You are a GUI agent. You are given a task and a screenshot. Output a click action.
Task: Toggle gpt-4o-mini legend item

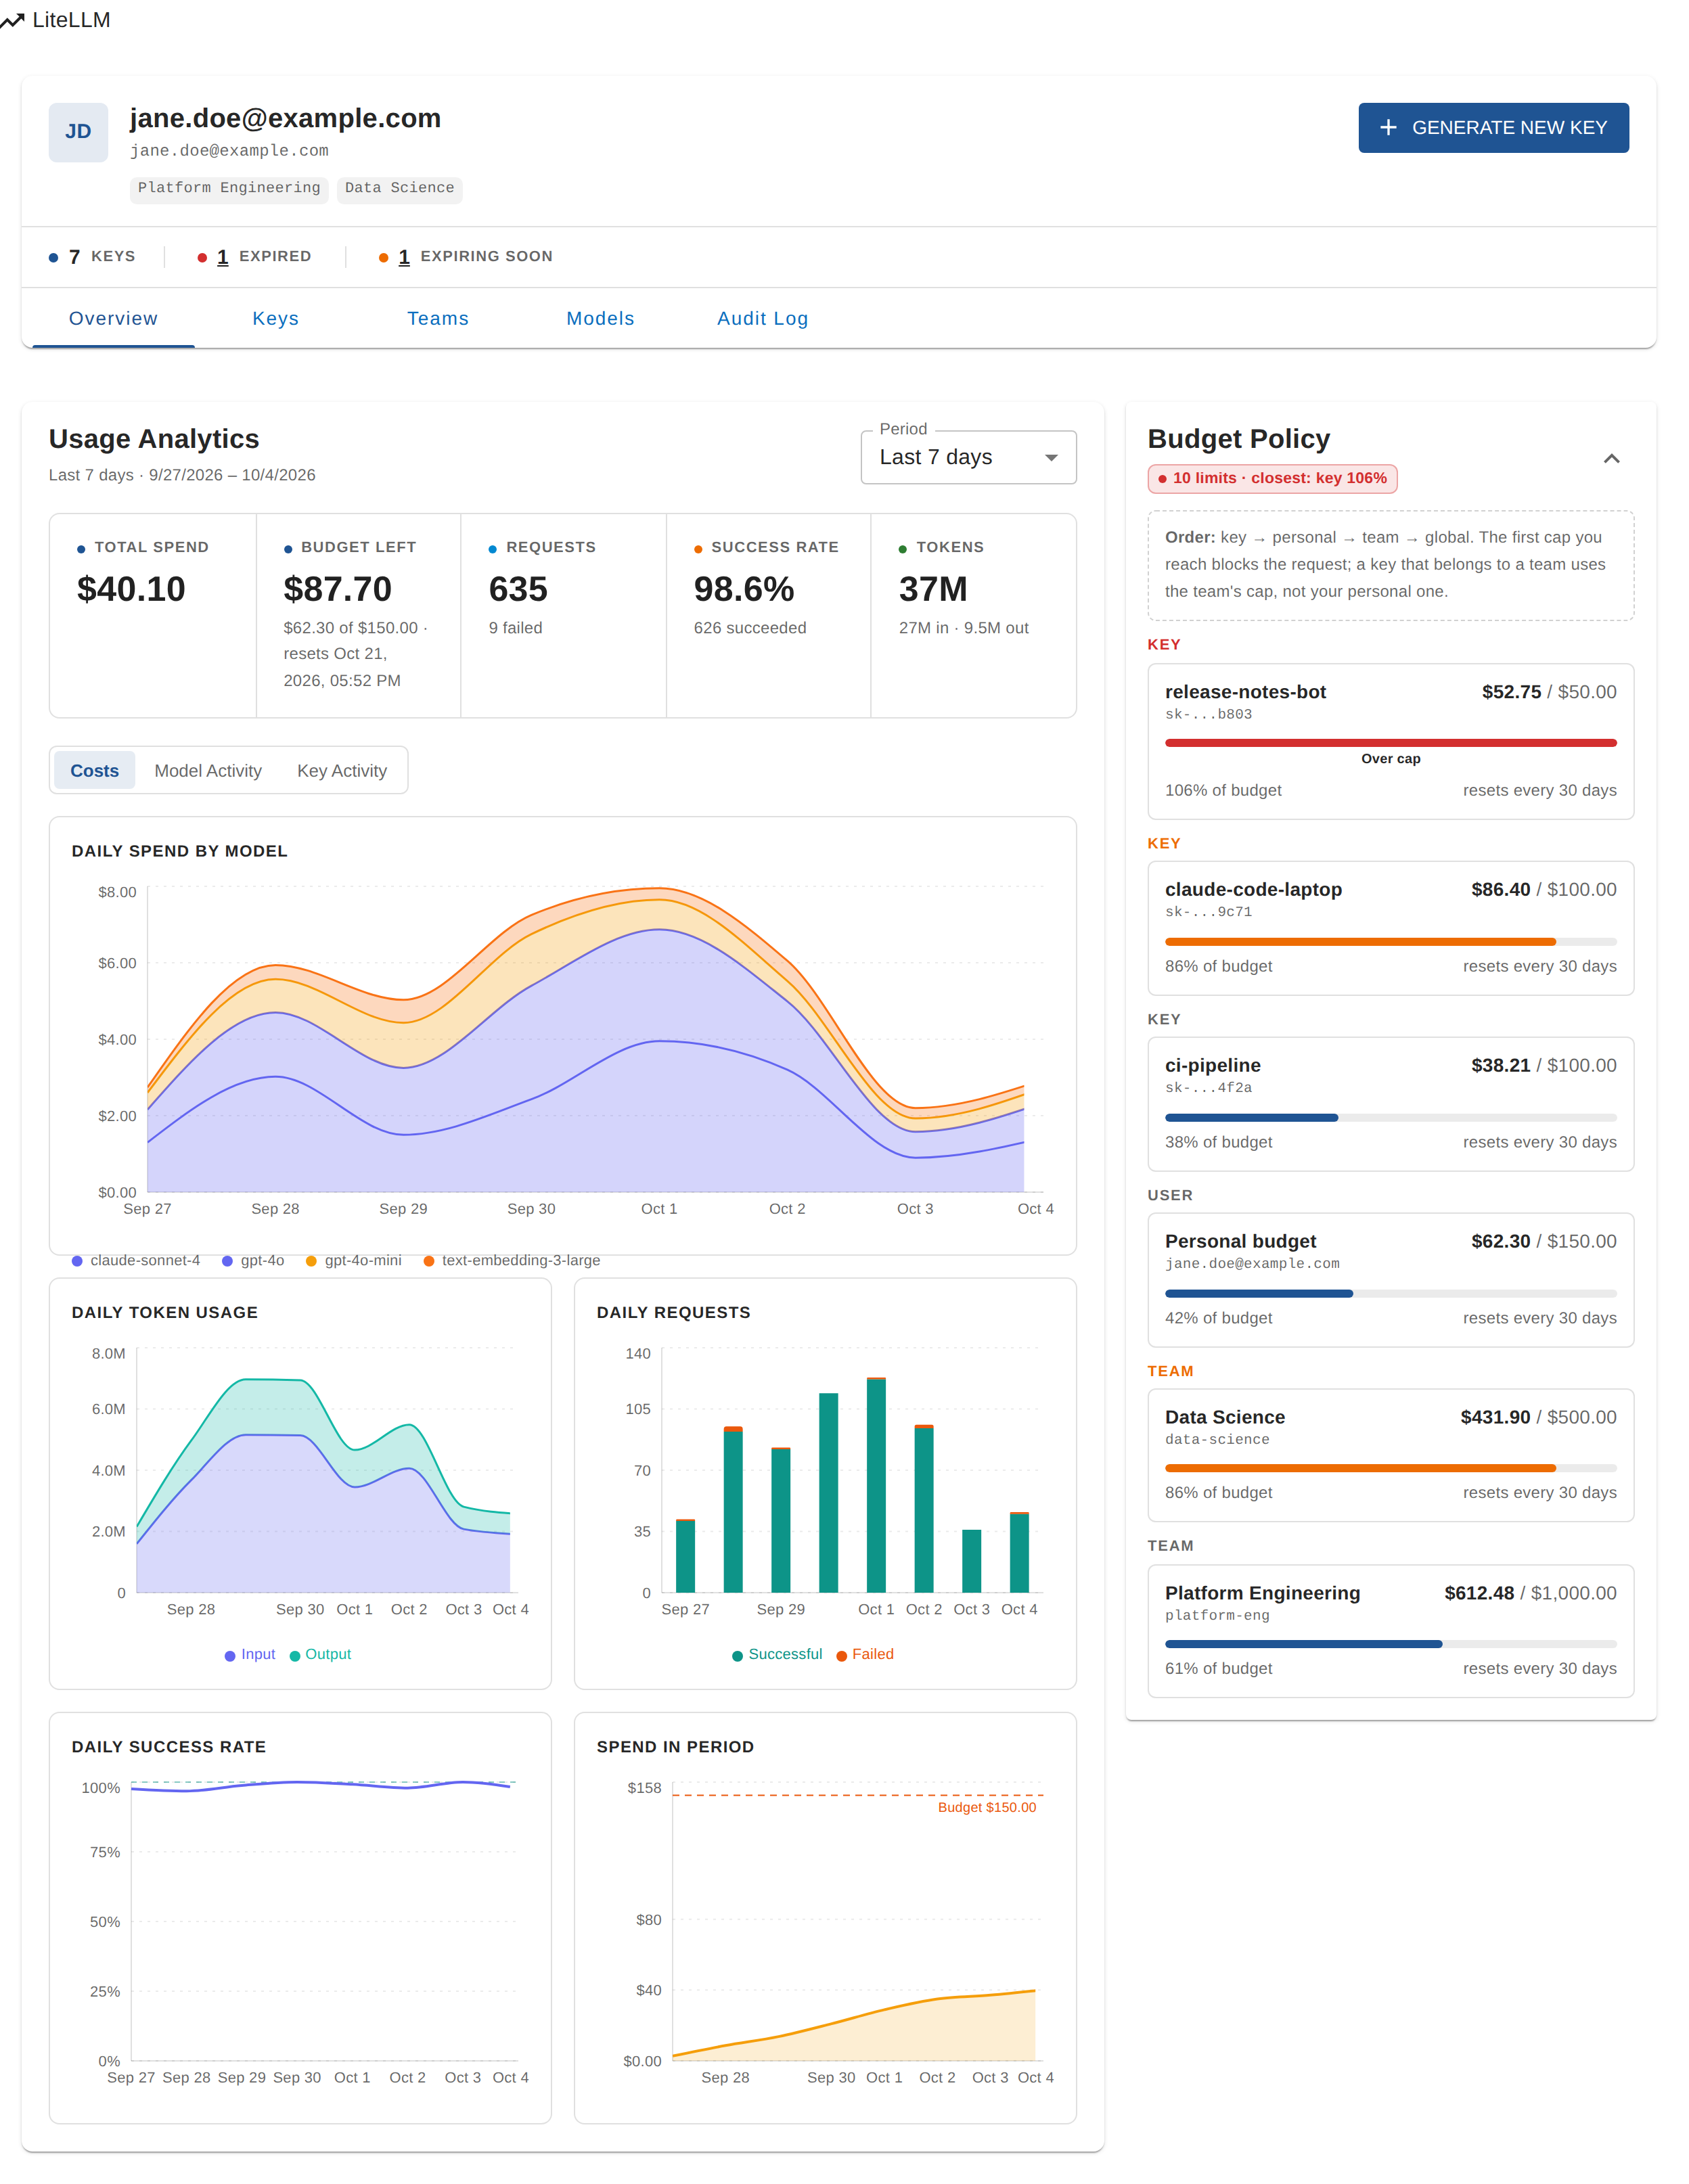pos(354,1260)
